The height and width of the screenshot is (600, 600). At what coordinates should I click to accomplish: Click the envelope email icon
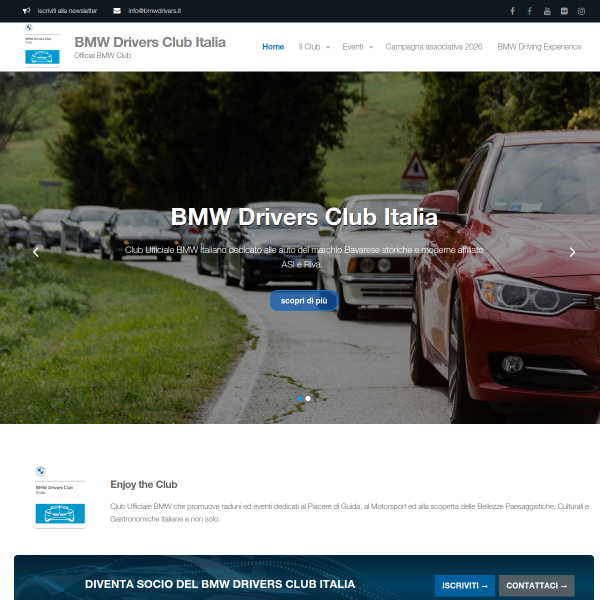(117, 11)
